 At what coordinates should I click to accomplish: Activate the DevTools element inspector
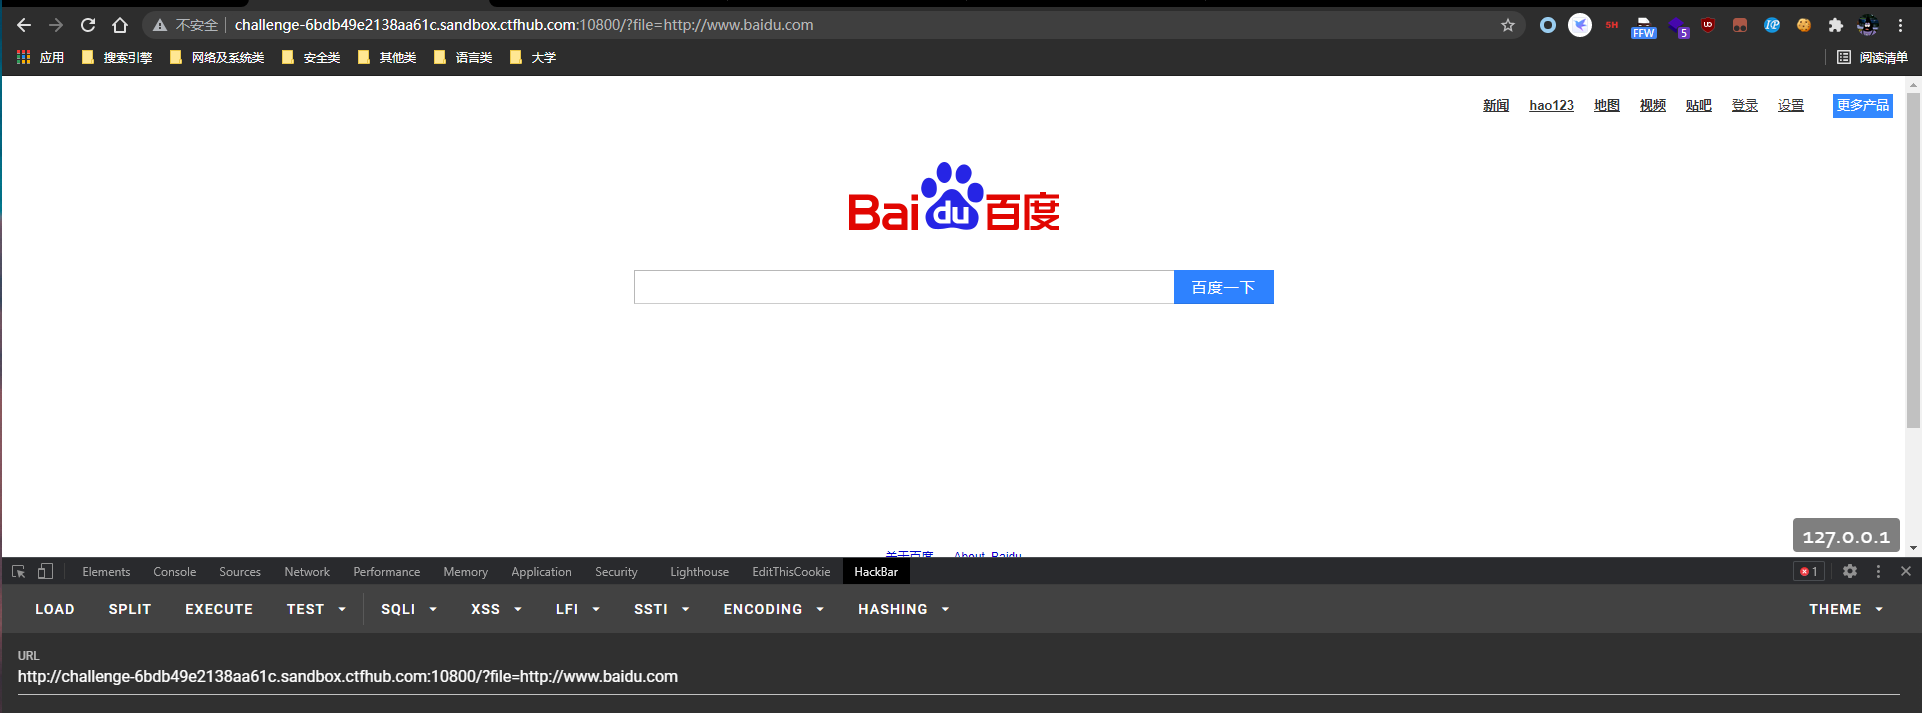(18, 571)
